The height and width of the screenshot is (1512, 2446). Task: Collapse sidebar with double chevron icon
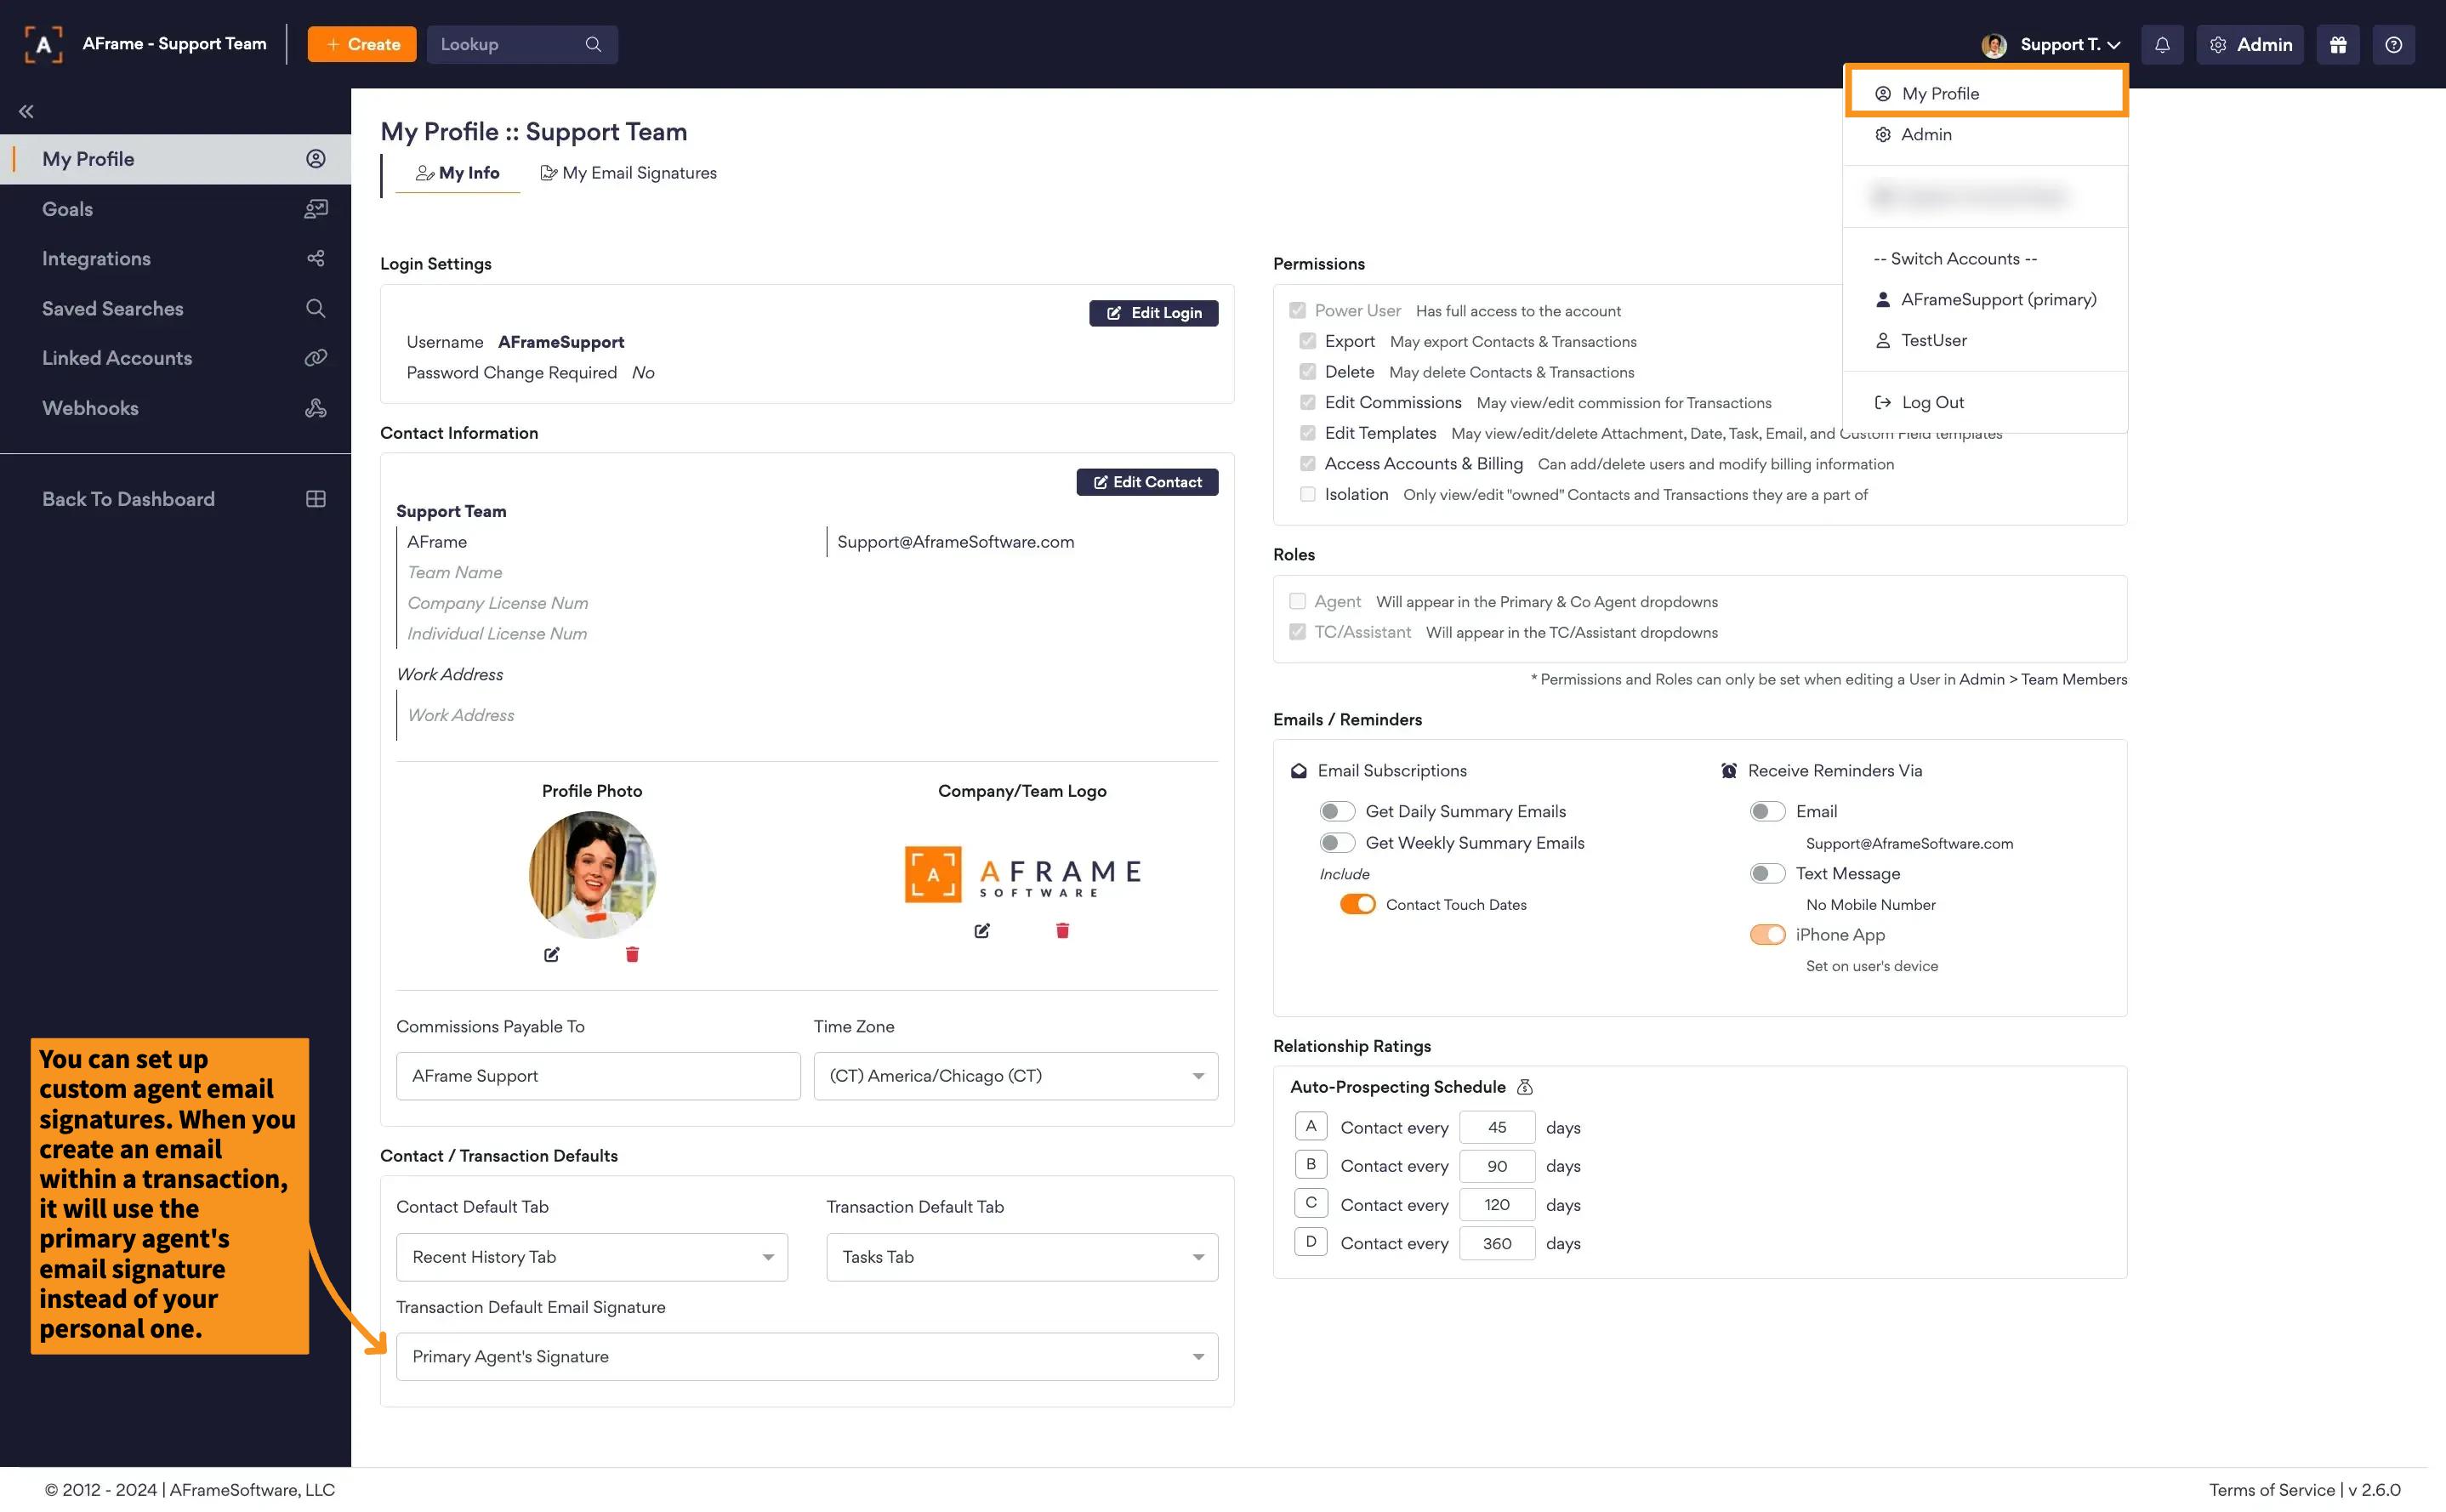click(x=26, y=111)
